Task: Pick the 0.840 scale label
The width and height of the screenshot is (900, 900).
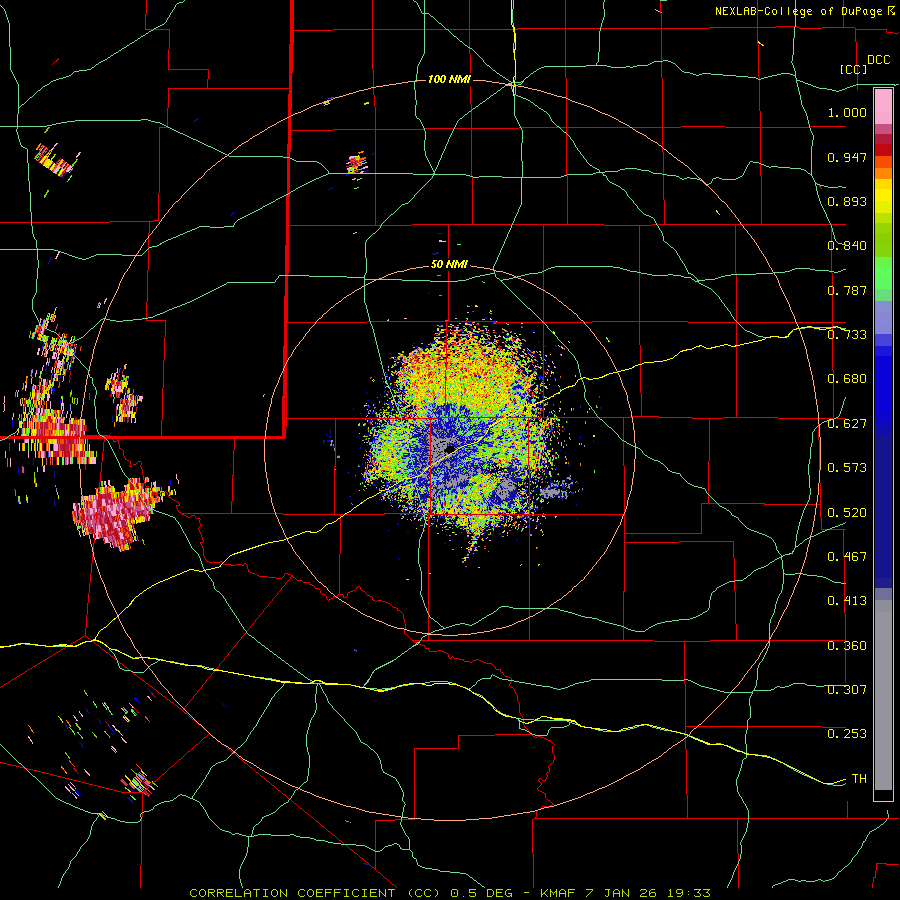Action: coord(847,246)
